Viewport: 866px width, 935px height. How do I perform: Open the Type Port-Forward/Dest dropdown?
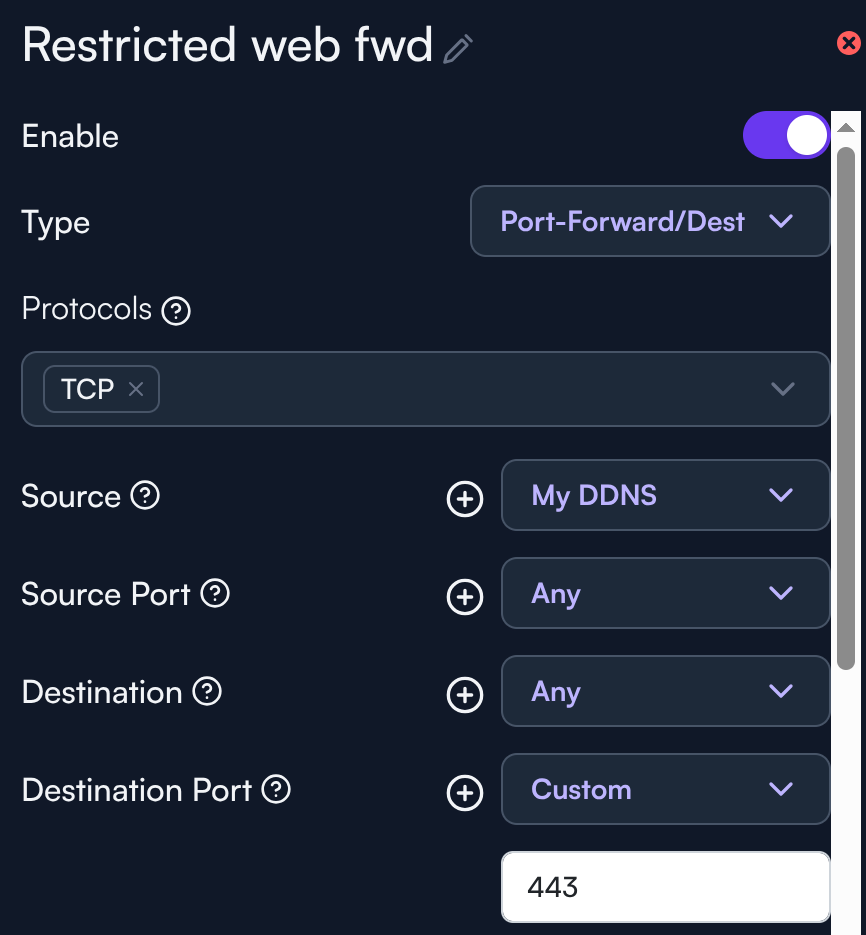[x=650, y=221]
